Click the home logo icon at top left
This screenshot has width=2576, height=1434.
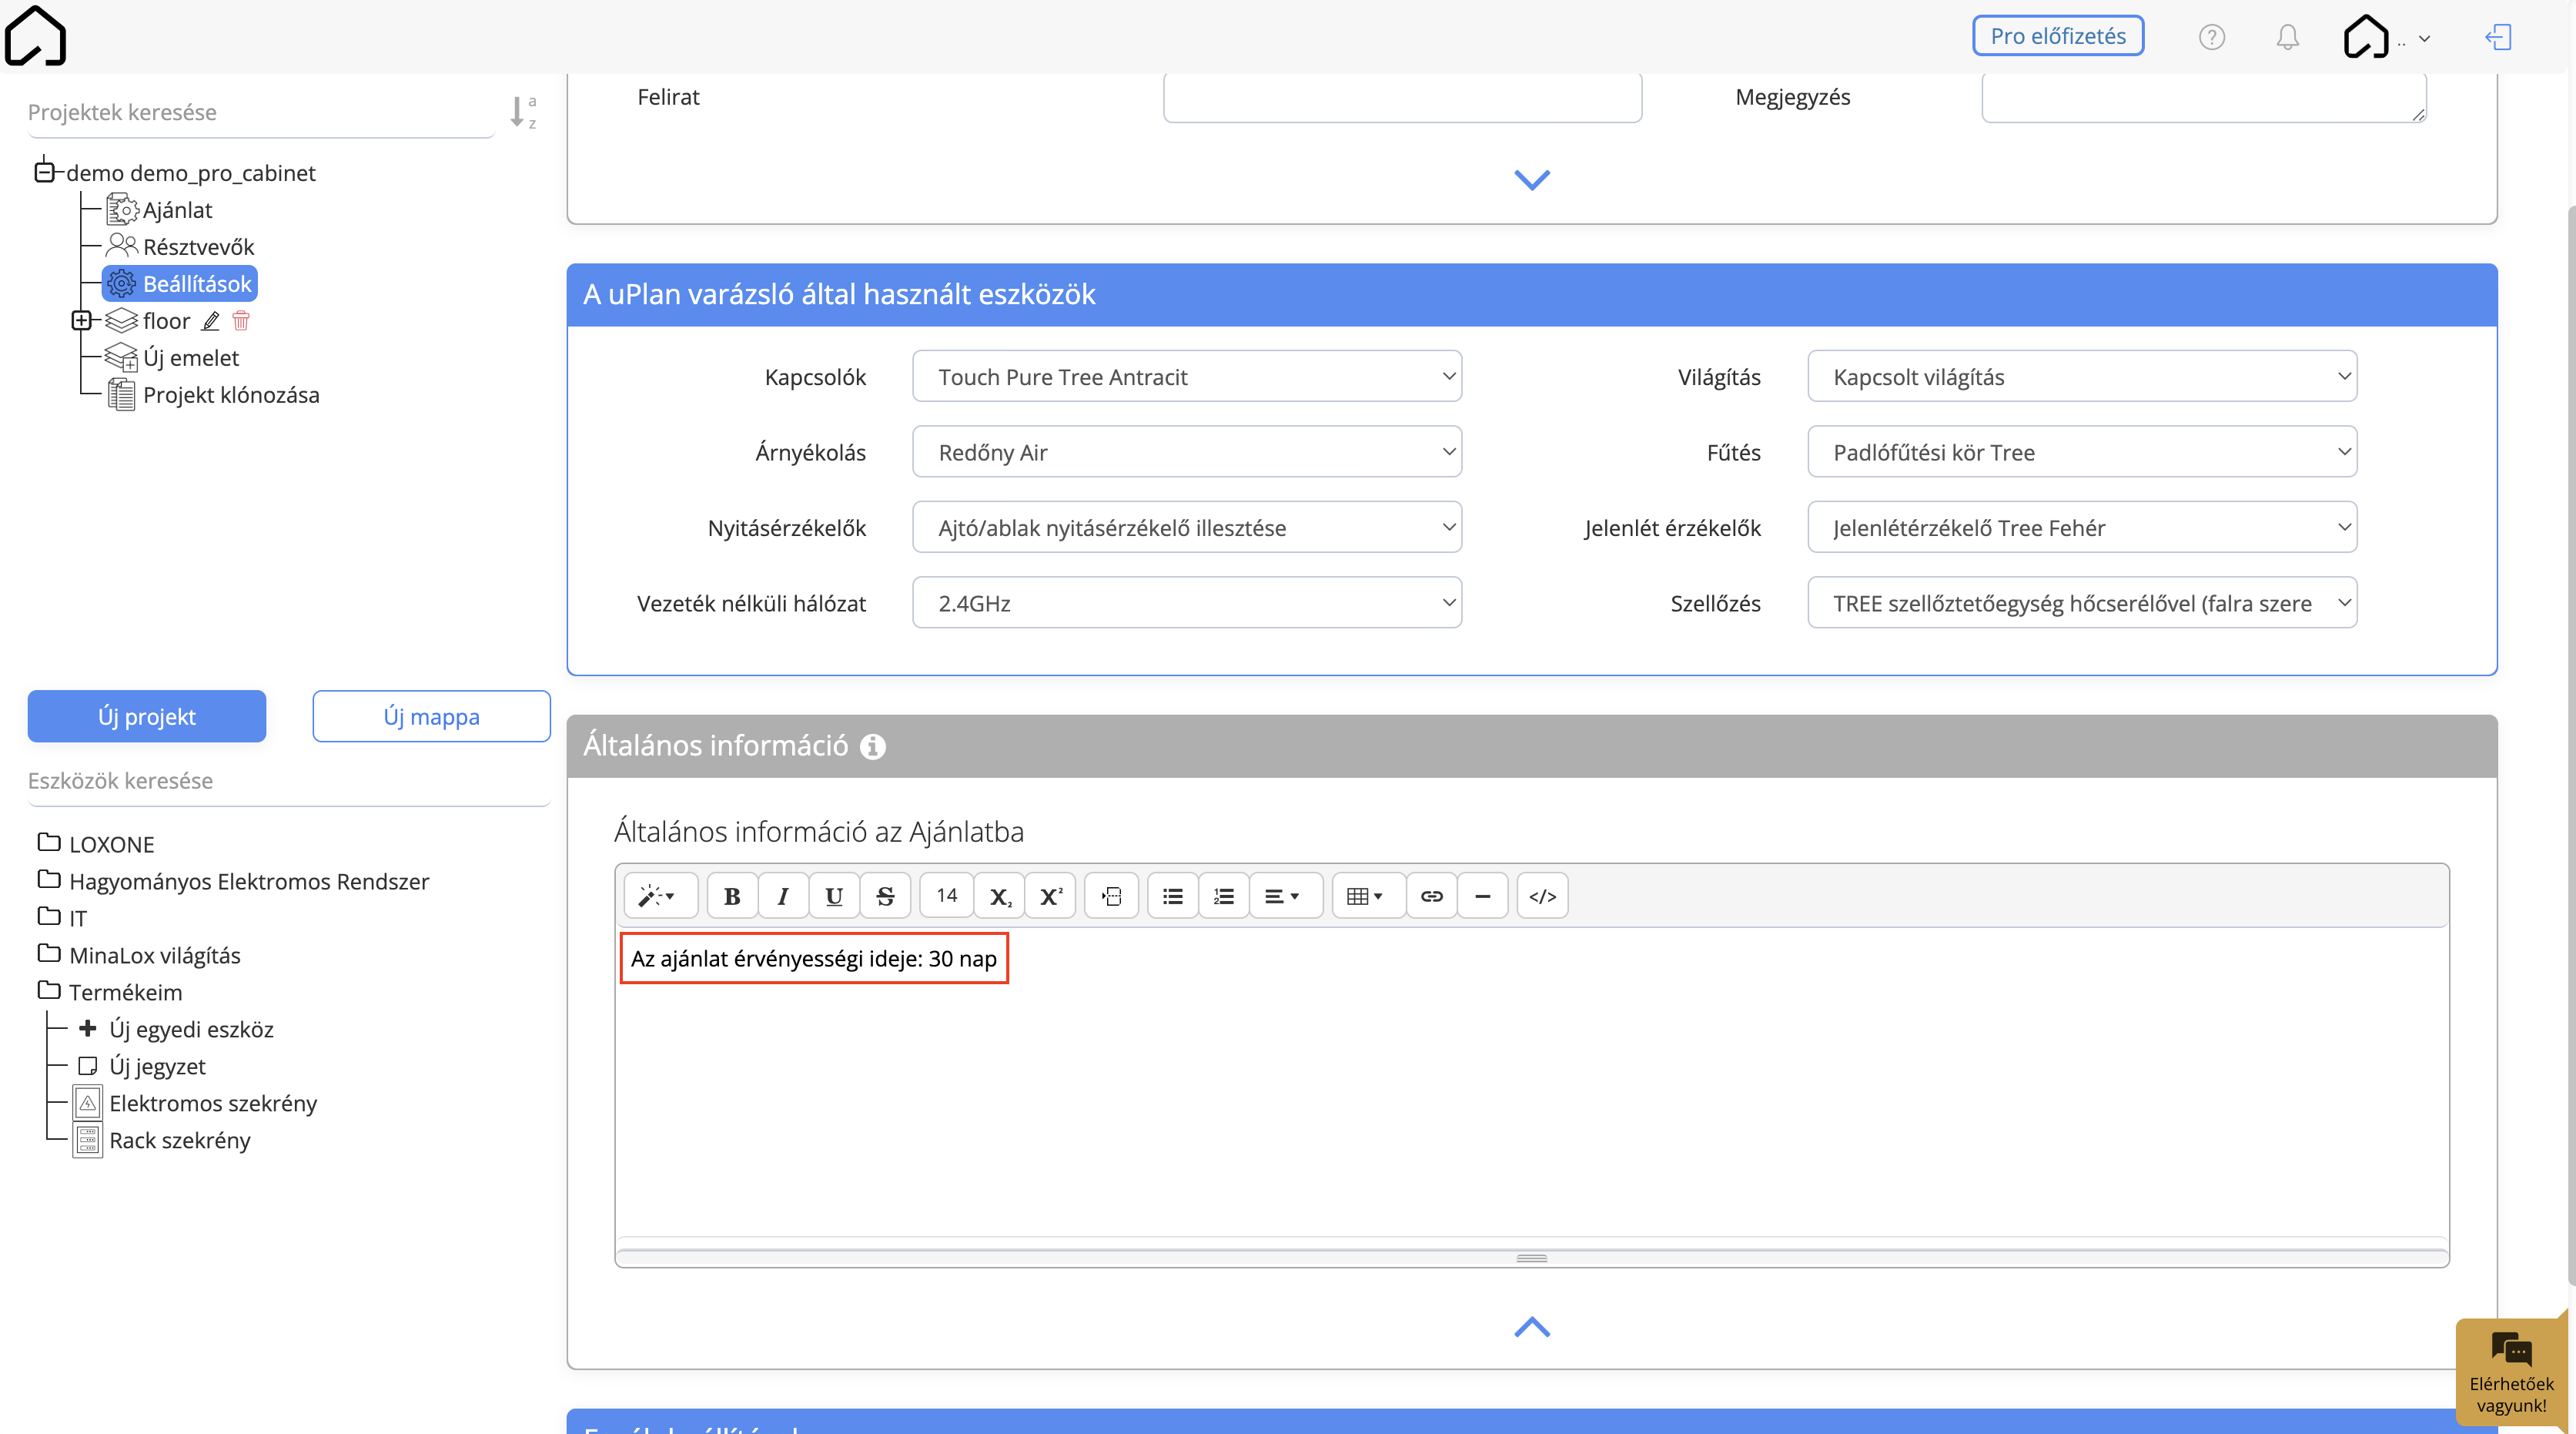click(35, 36)
